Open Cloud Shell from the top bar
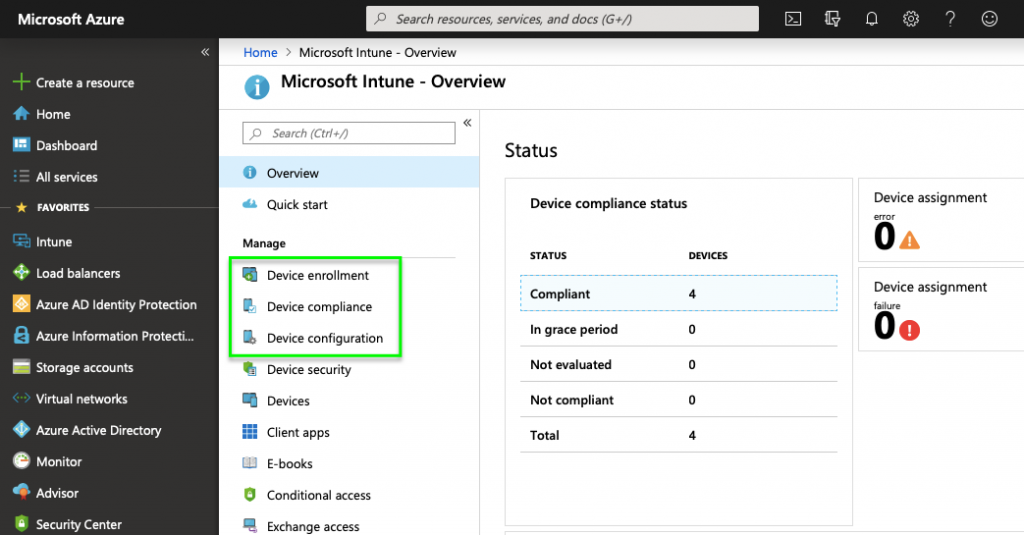The height and width of the screenshot is (535, 1024). 793,19
